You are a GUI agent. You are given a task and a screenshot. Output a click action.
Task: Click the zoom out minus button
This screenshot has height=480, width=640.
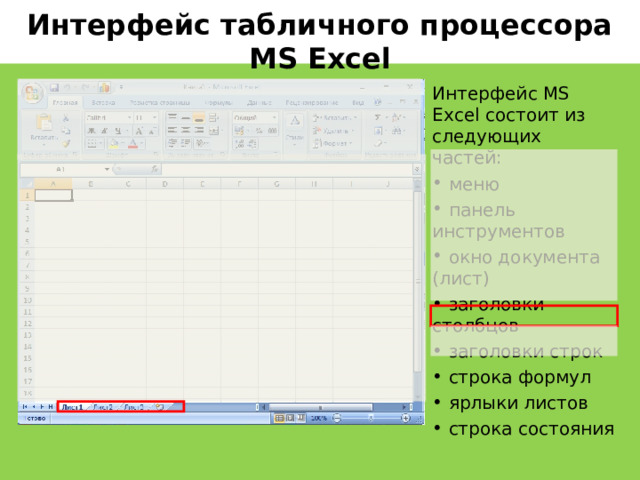(x=337, y=418)
